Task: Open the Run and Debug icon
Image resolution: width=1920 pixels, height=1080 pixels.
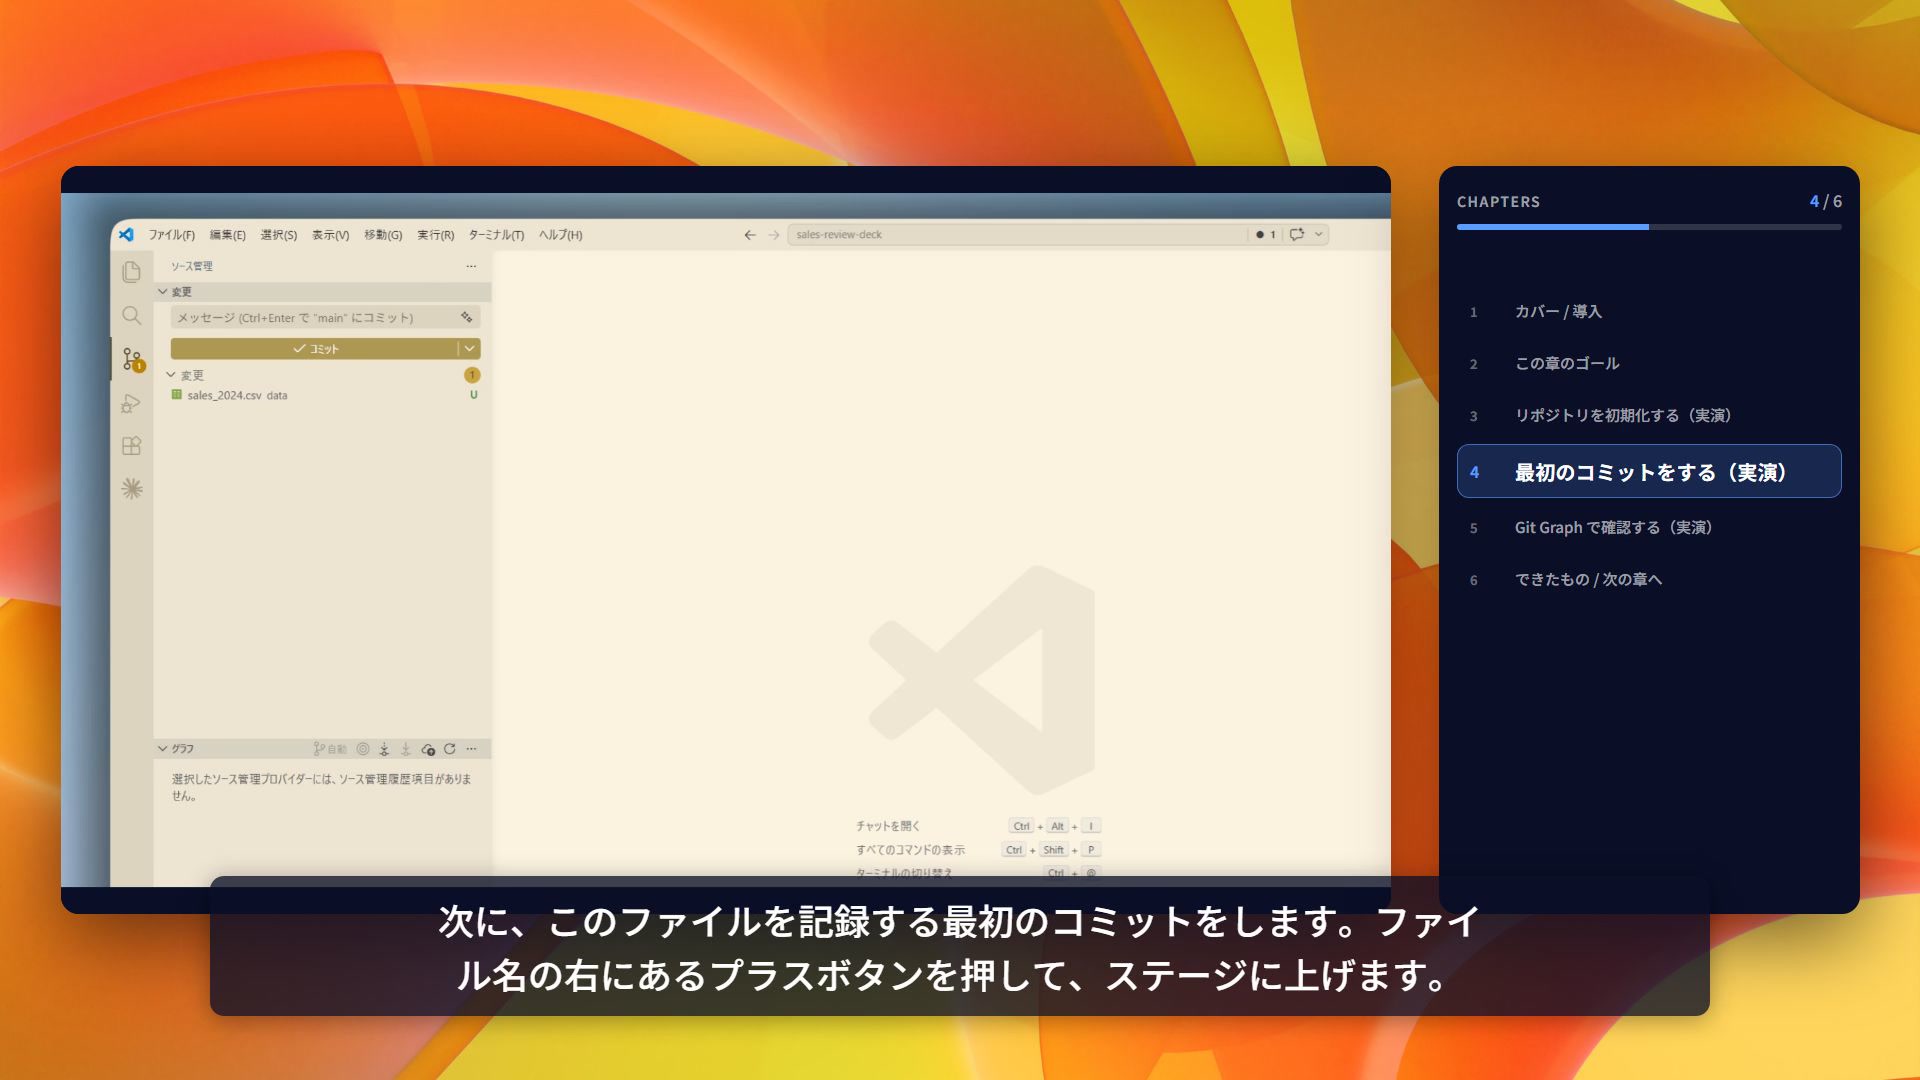Action: click(x=131, y=403)
